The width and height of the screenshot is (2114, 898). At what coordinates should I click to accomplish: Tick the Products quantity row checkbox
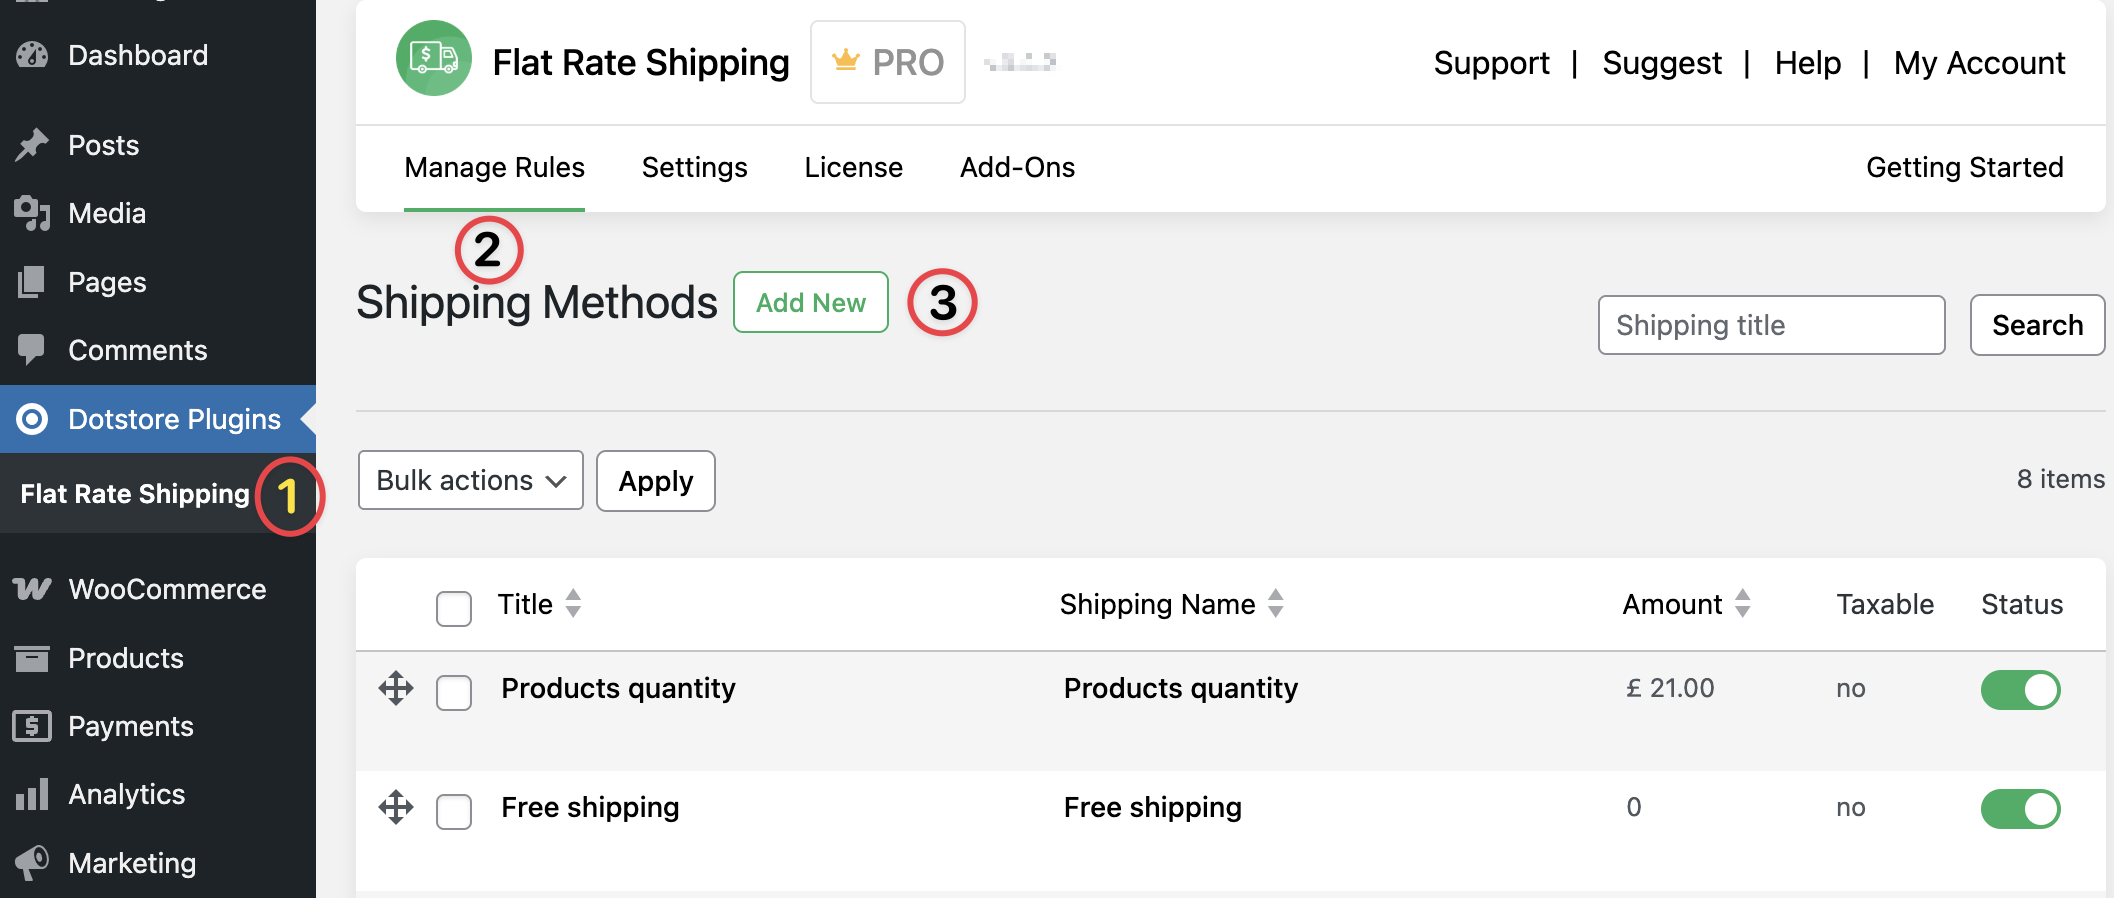[x=454, y=692]
